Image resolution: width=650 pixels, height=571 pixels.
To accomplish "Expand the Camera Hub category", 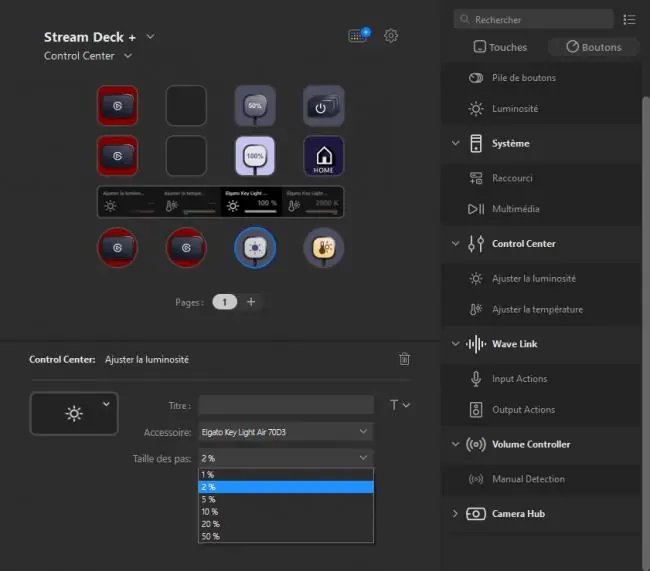I will point(456,514).
